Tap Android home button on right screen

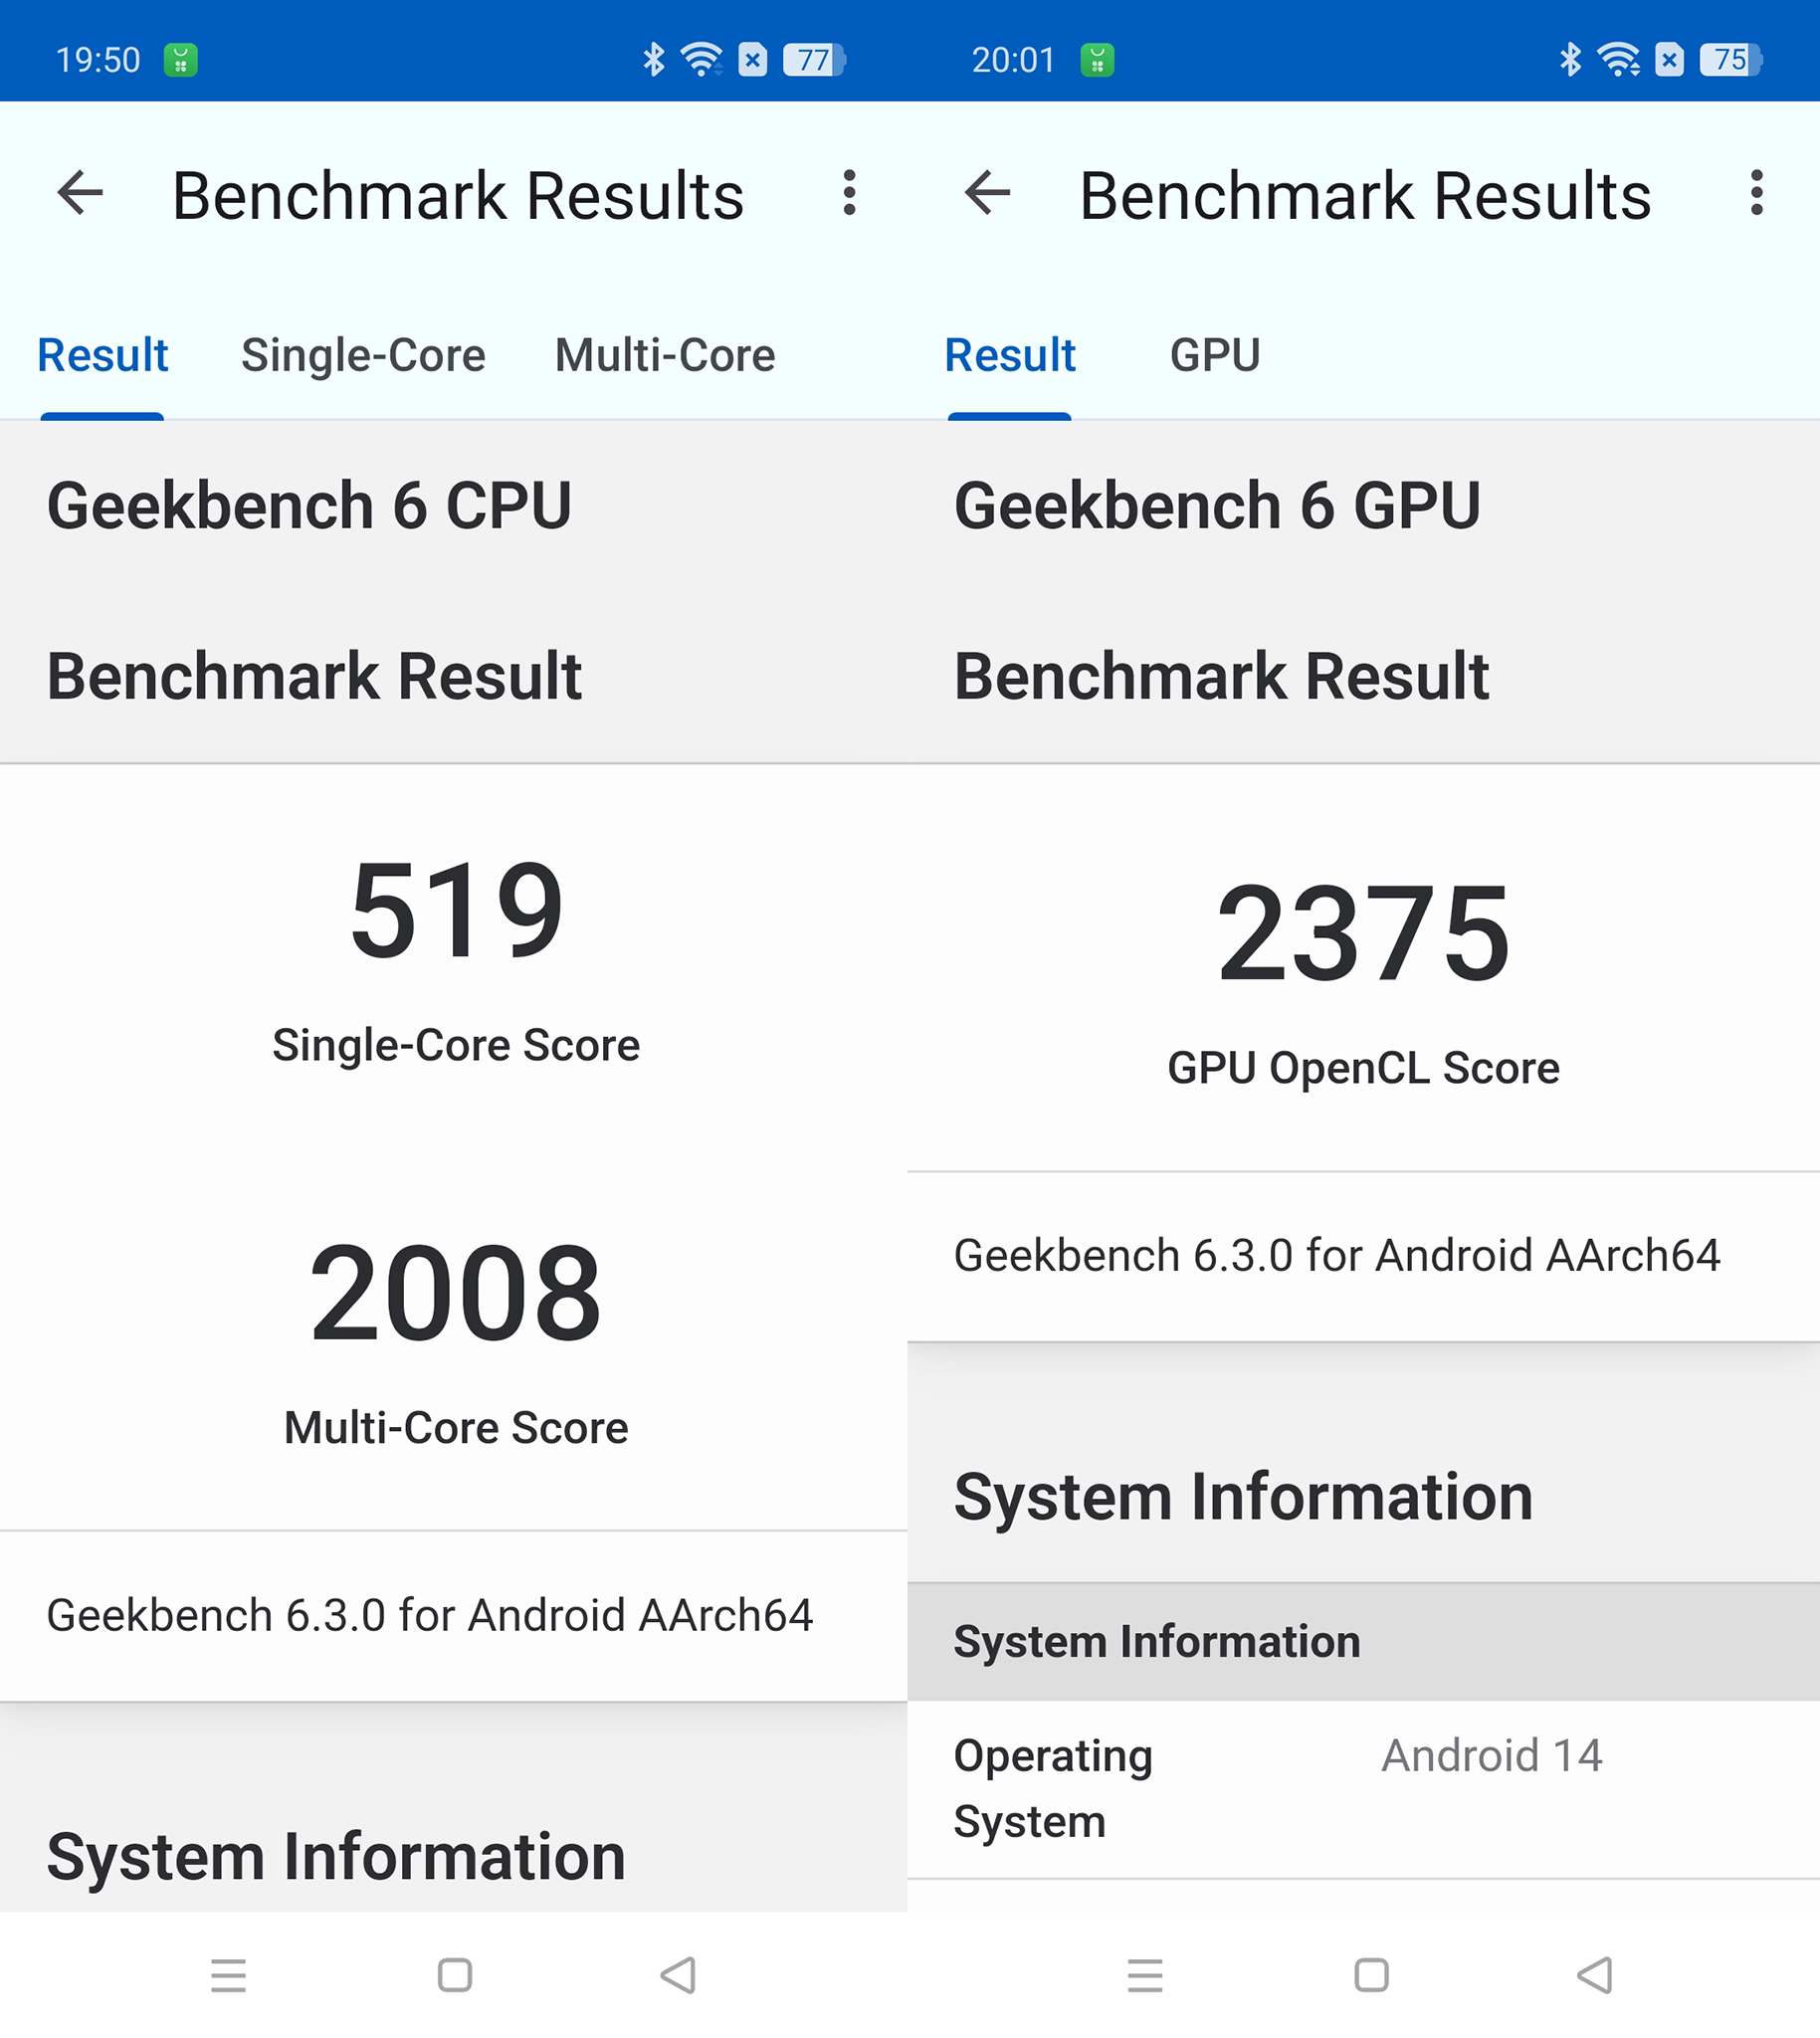click(1371, 1975)
